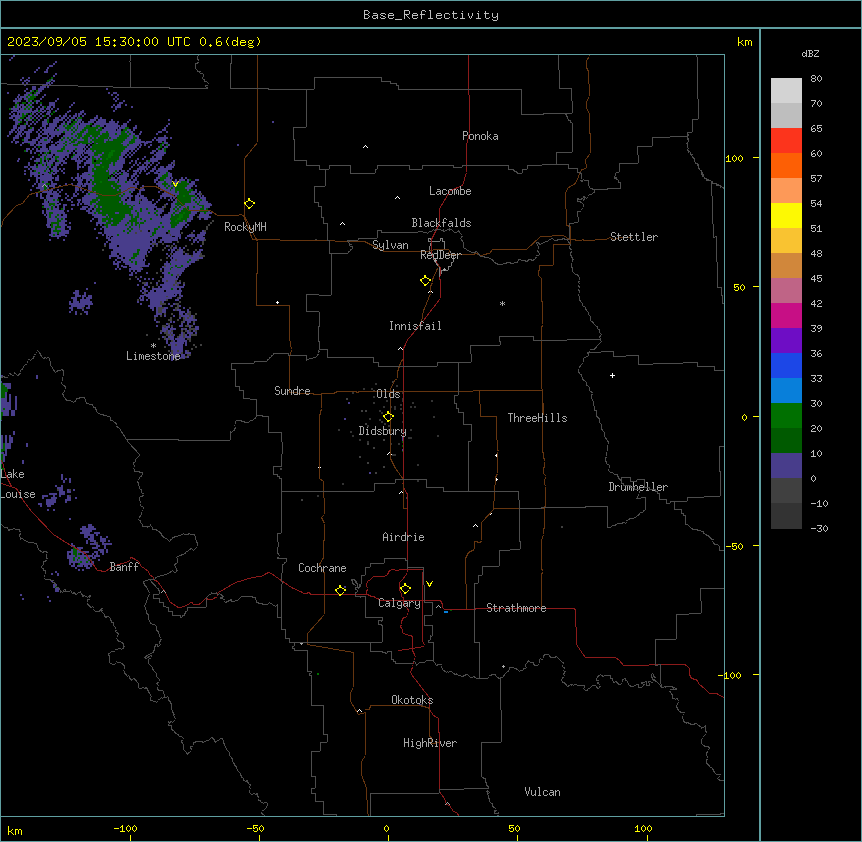Select the HighRiver town label
This screenshot has height=842, width=862.
point(430,743)
